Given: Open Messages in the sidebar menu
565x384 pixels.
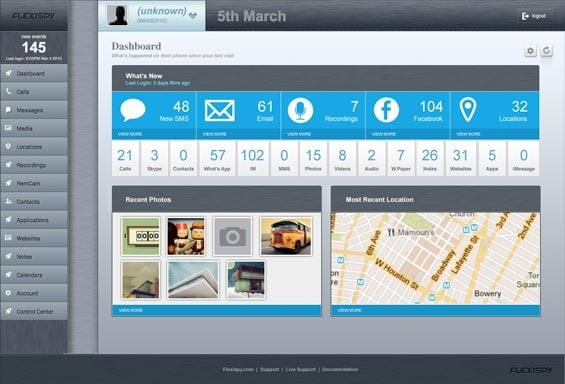Looking at the screenshot, I should tap(34, 110).
